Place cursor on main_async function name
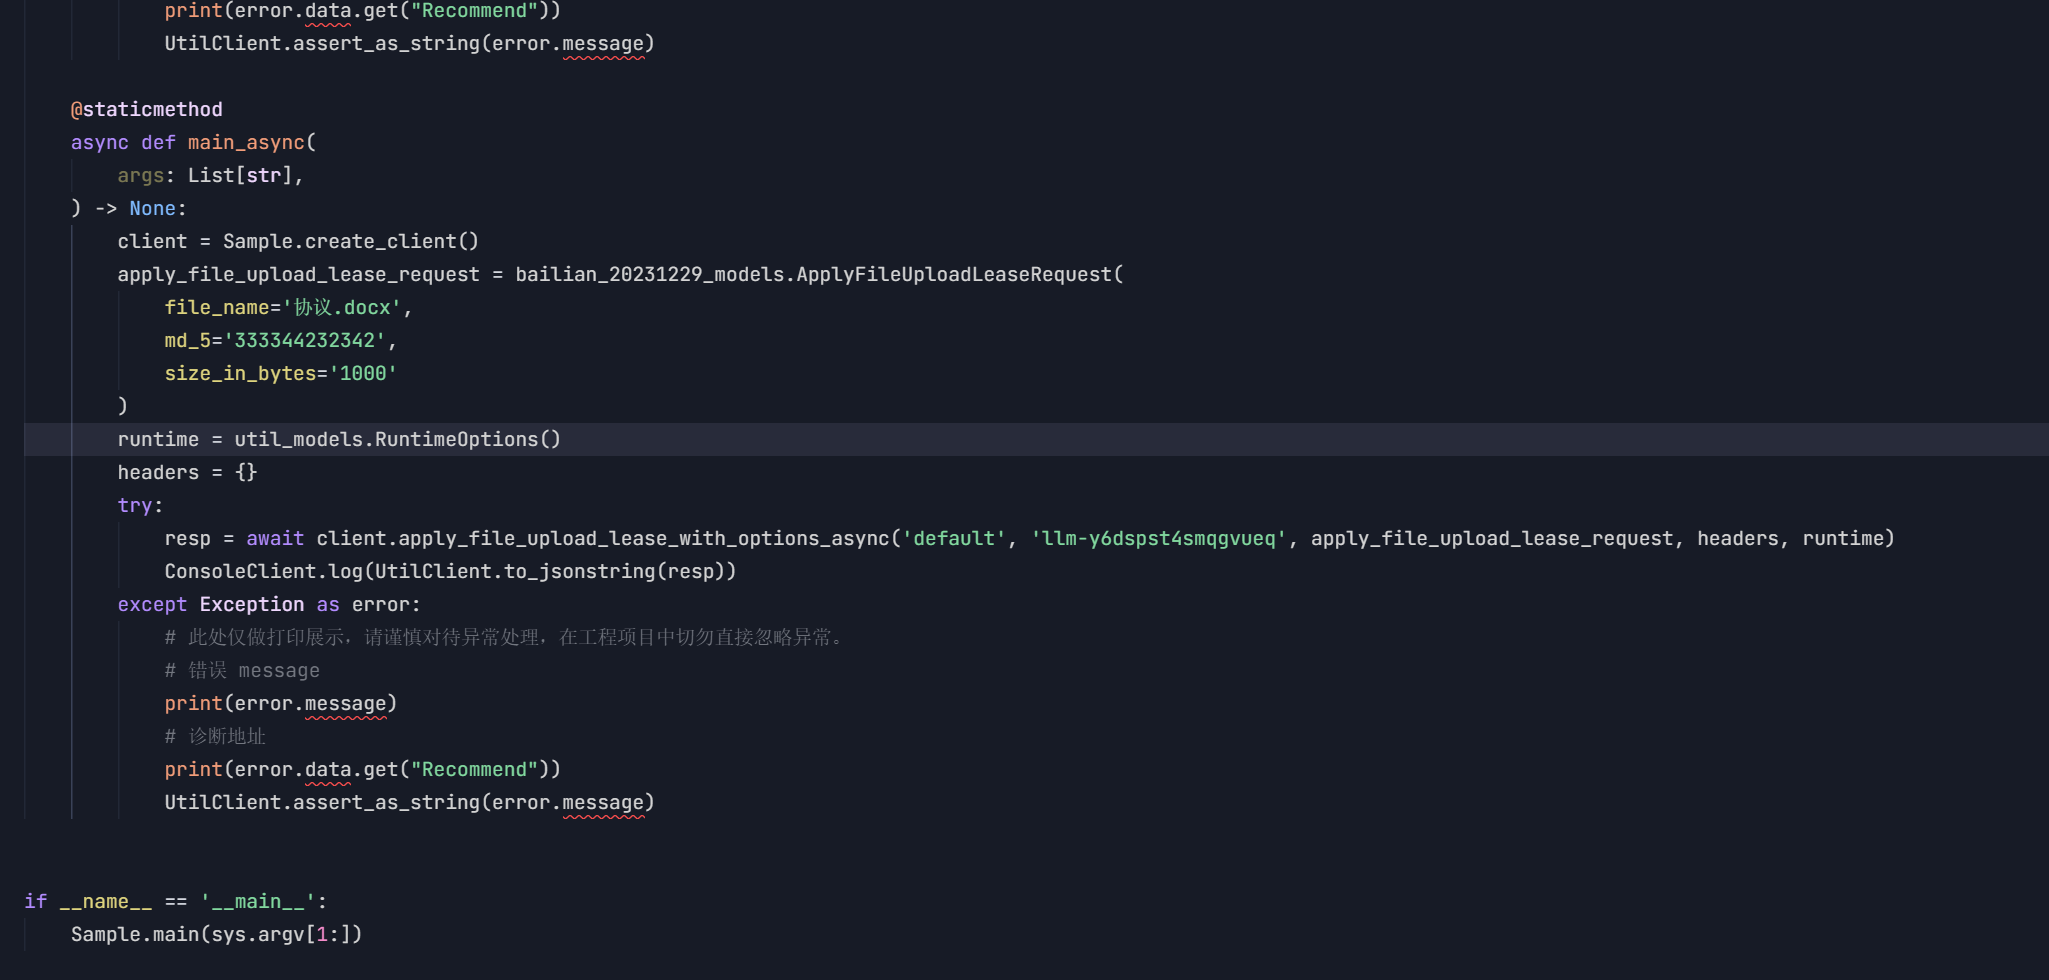2049x980 pixels. click(x=246, y=142)
